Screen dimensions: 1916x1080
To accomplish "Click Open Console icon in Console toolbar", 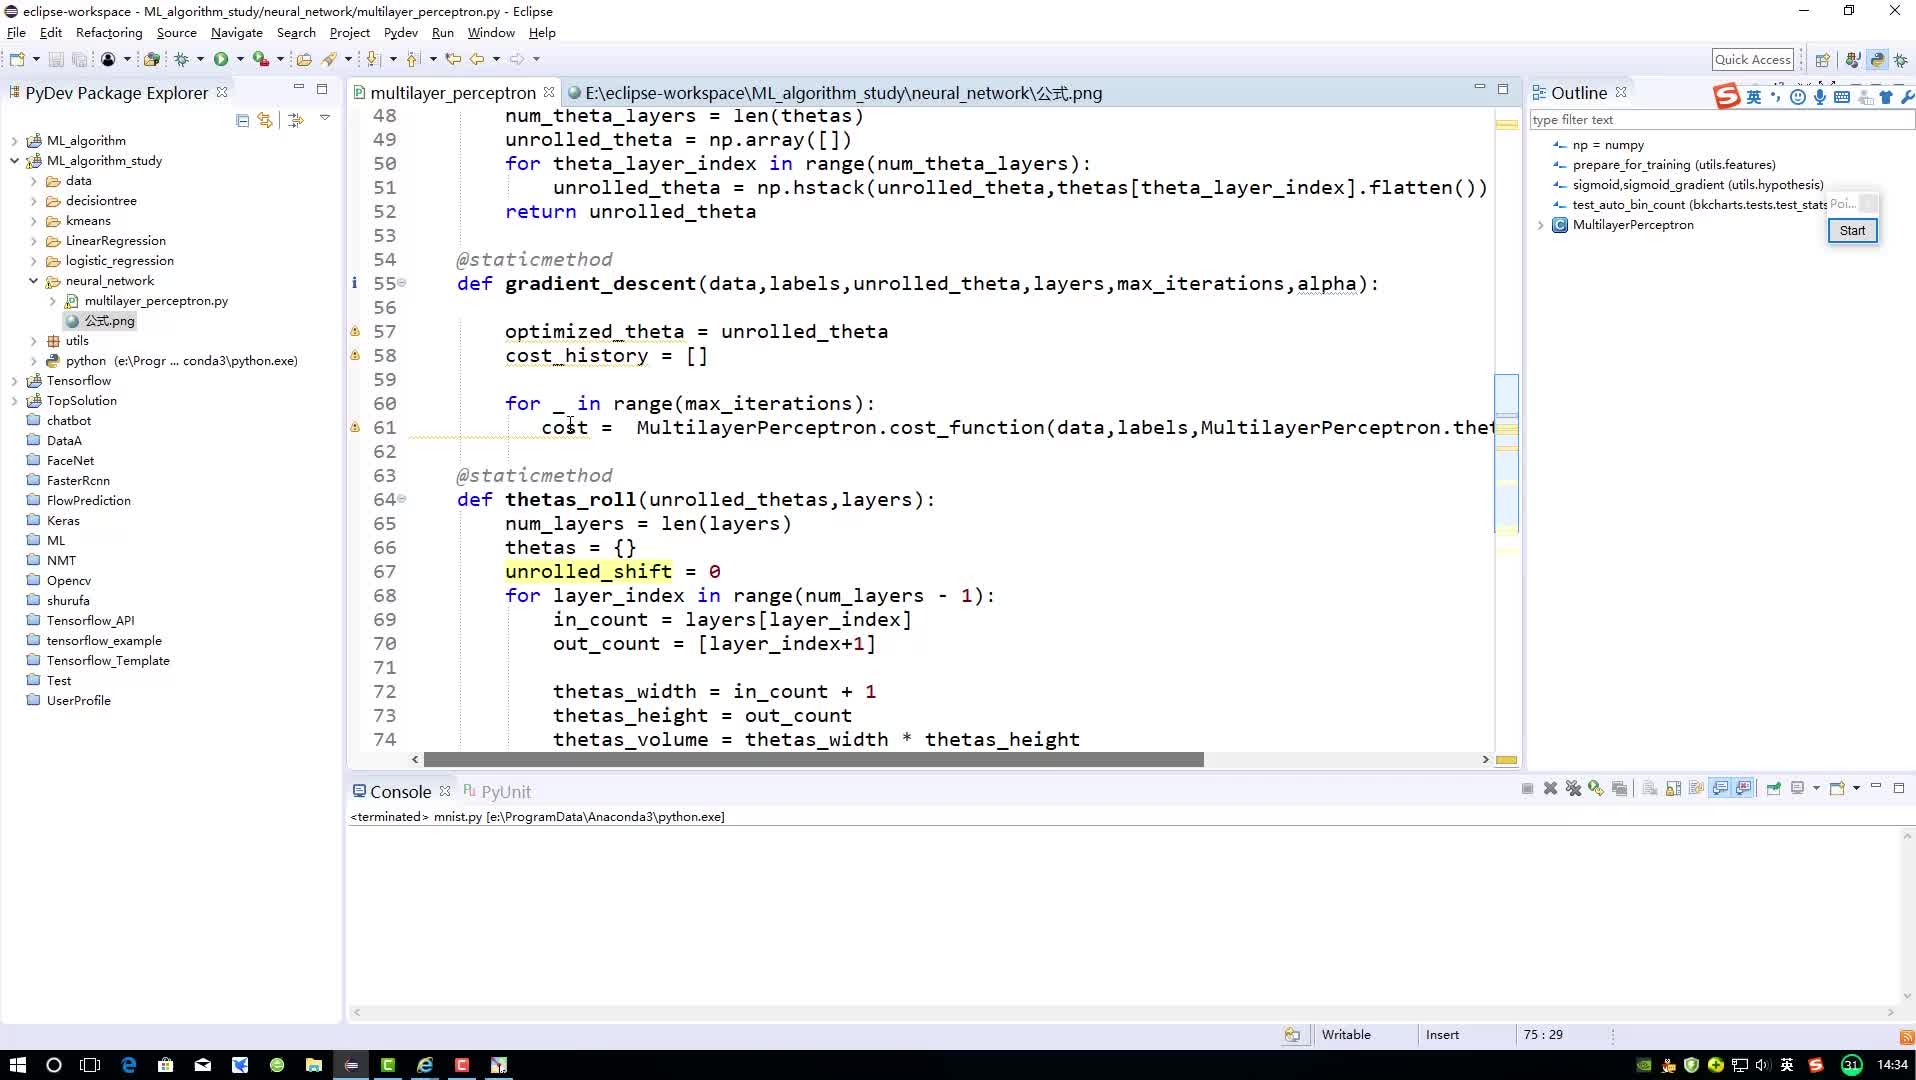I will tap(1837, 789).
